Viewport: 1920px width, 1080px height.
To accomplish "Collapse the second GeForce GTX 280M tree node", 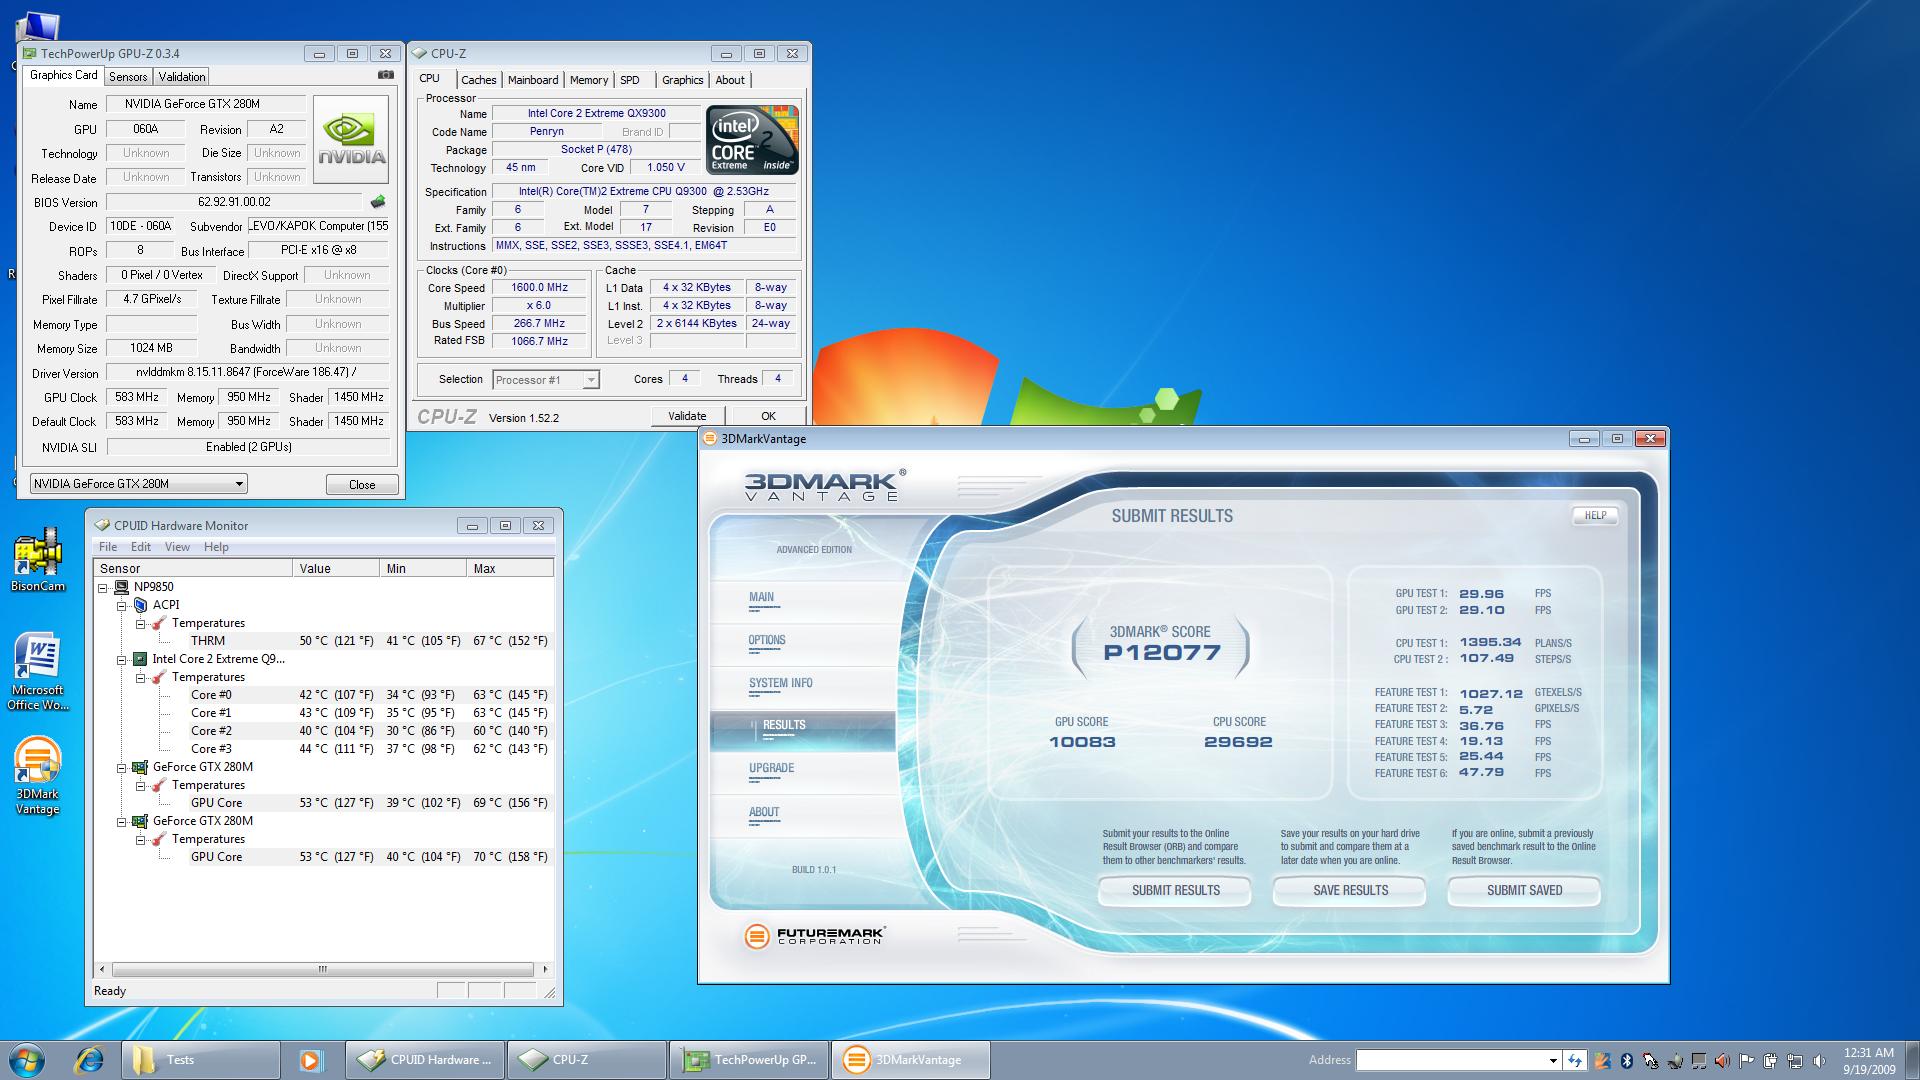I will coord(122,821).
